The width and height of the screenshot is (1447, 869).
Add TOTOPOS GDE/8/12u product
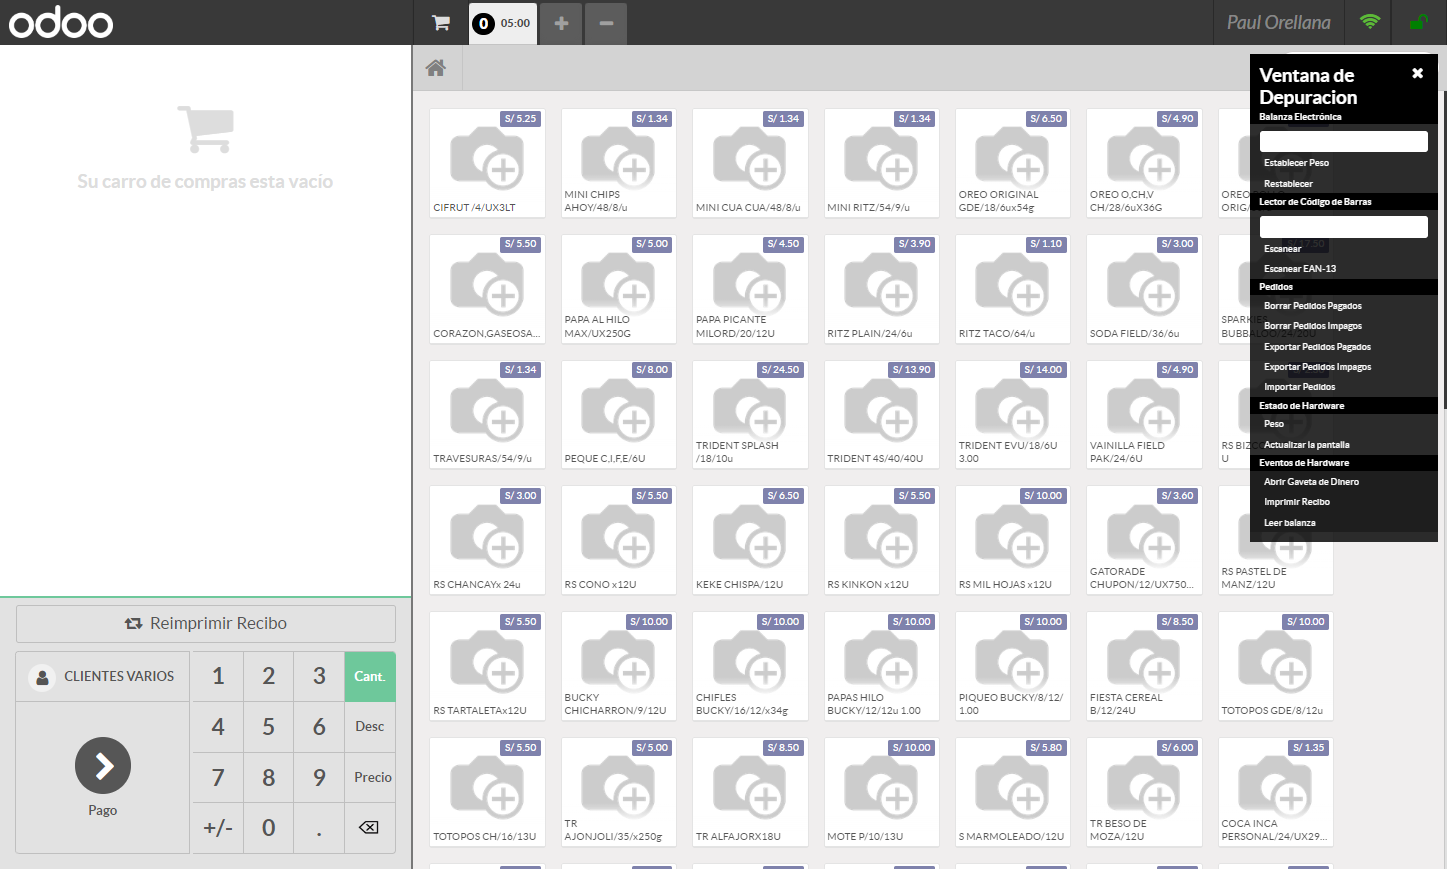pos(1276,666)
